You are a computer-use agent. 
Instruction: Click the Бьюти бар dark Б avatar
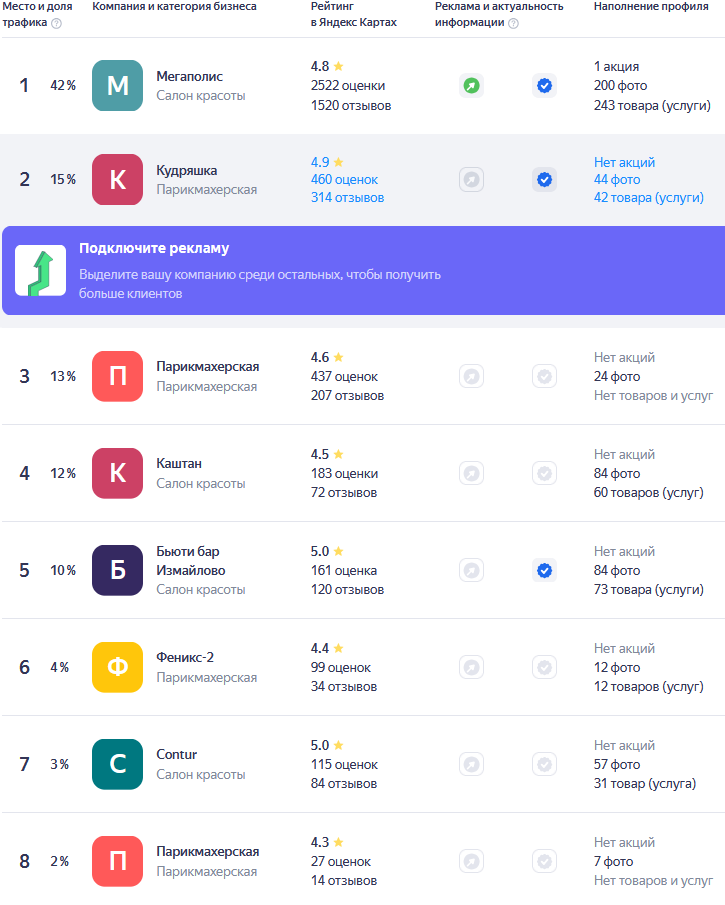point(117,570)
